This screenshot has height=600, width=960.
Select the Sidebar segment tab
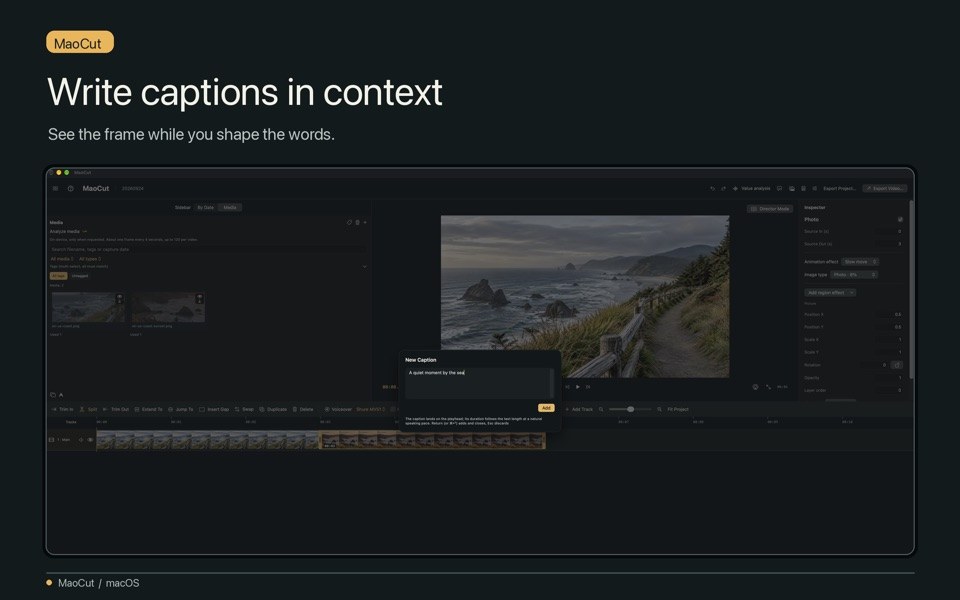[x=182, y=208]
